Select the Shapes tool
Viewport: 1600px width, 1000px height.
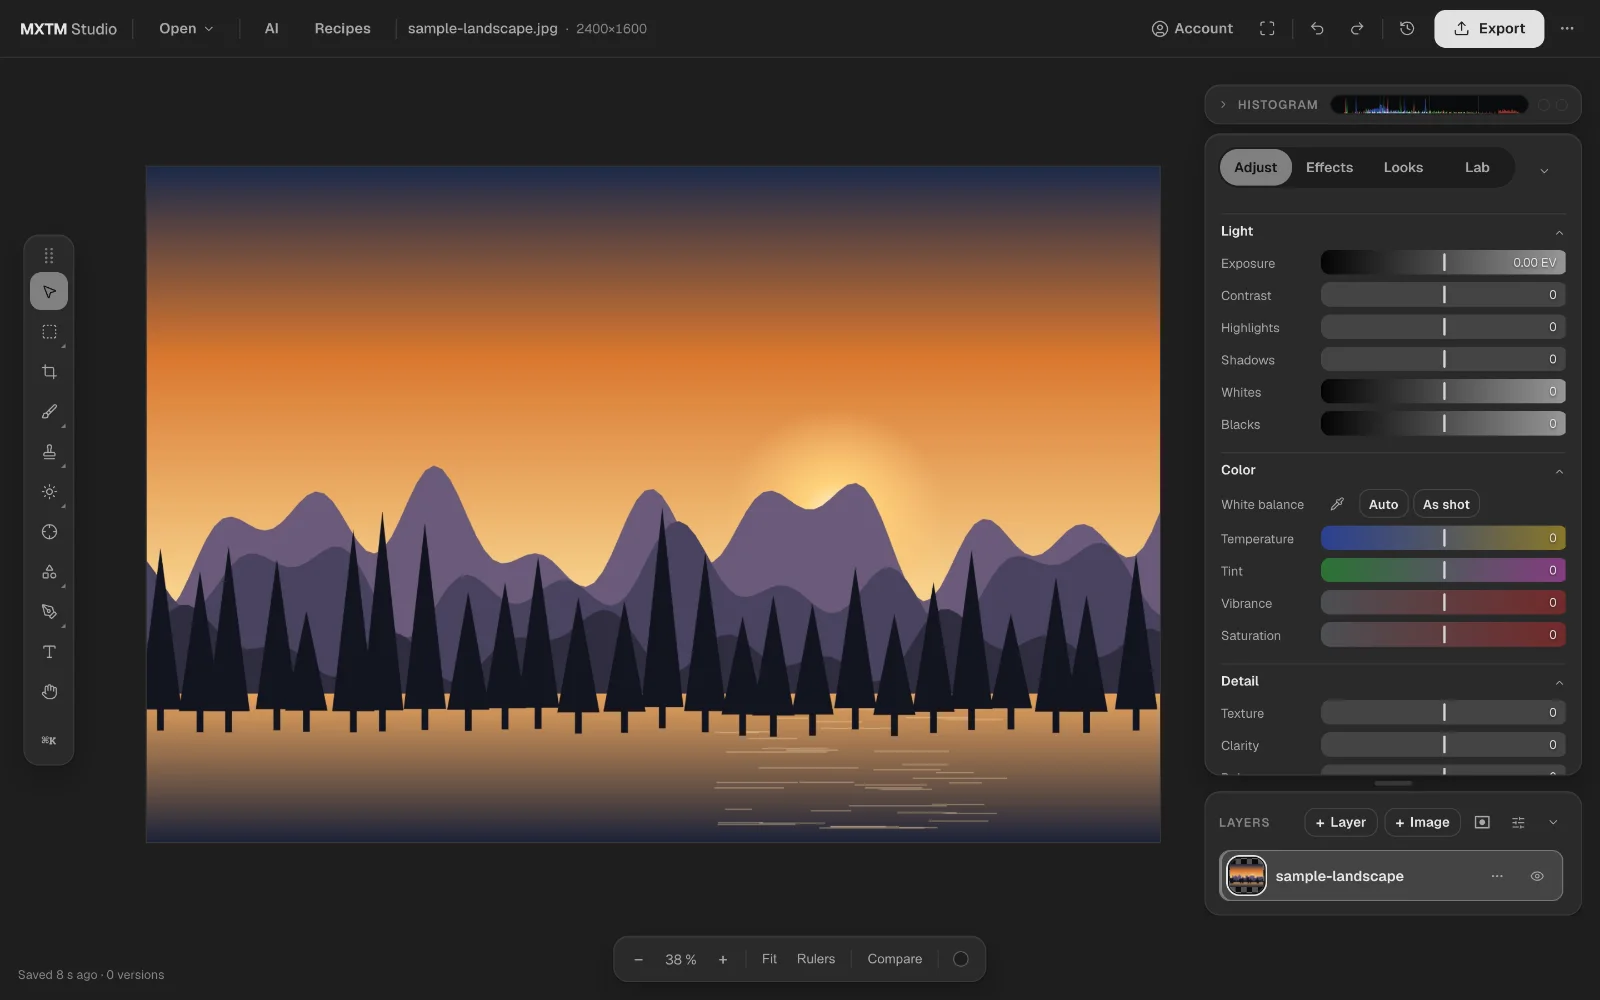tap(49, 571)
